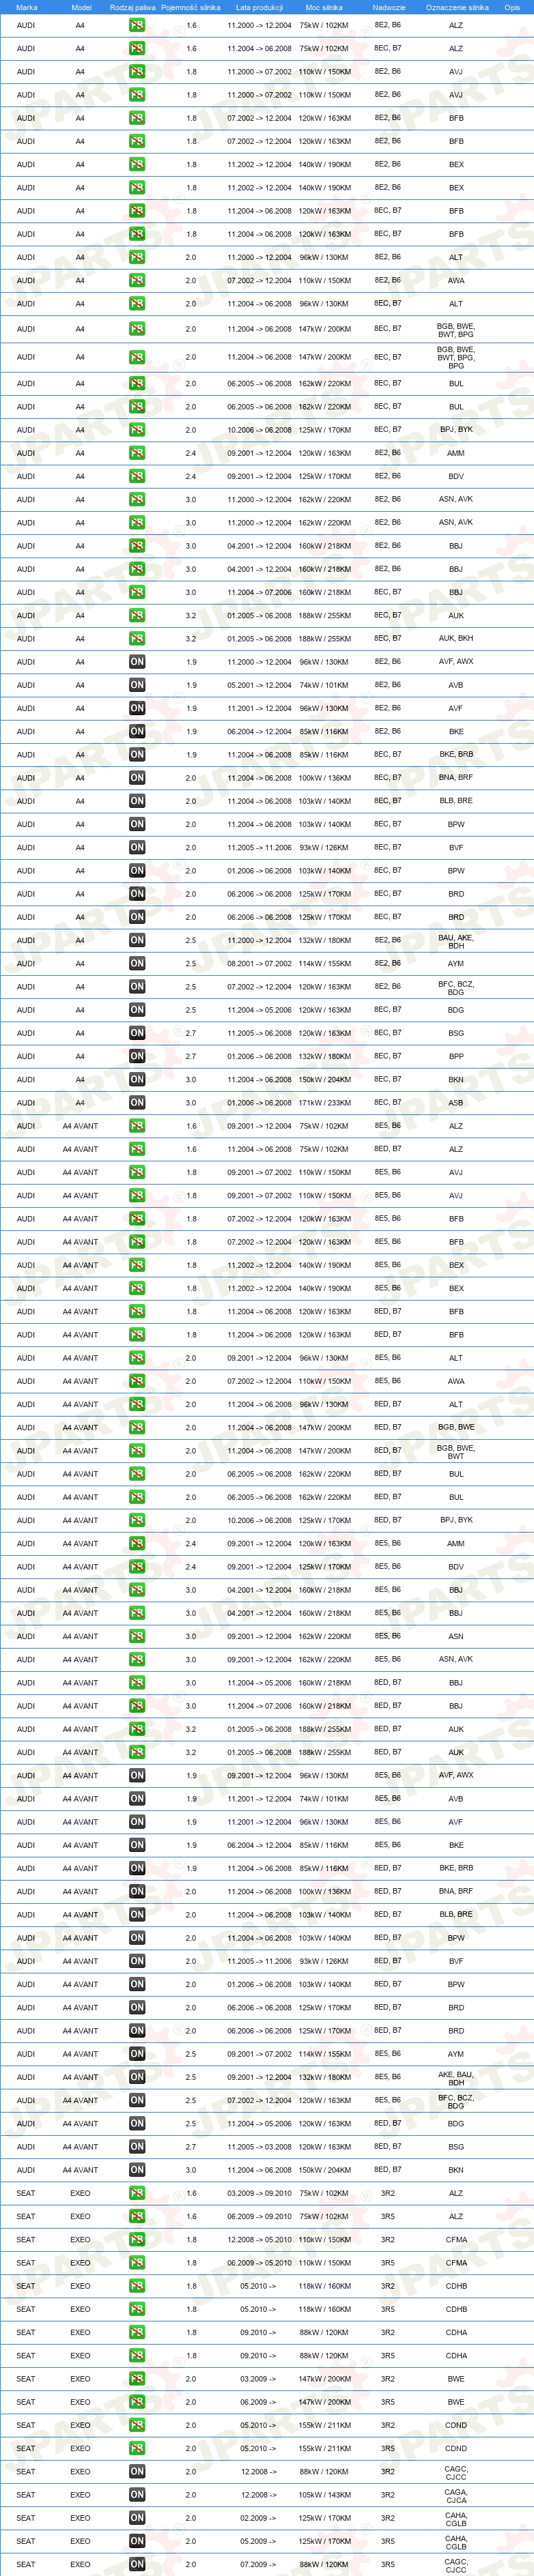Click petrol icon in BDV 8E2, B6 row
Image resolution: width=534 pixels, height=2576 pixels.
tap(137, 476)
